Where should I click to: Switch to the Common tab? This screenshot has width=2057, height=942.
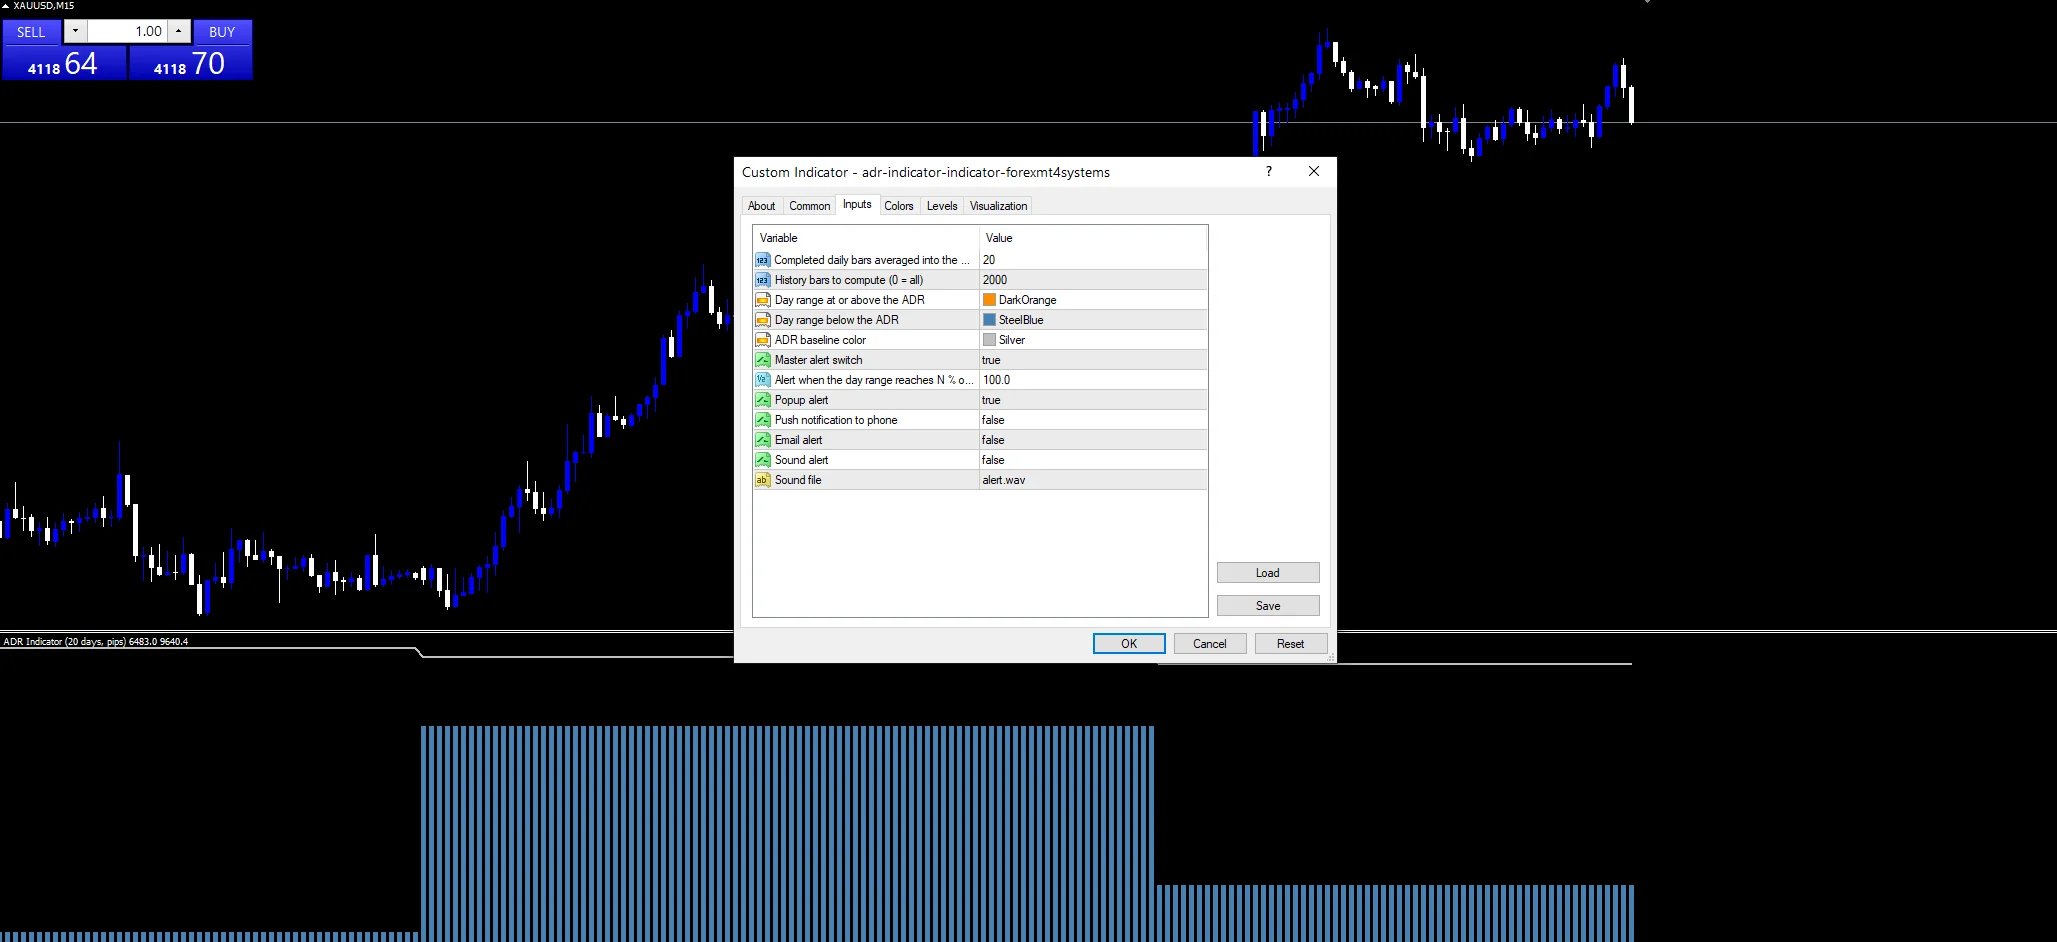(809, 206)
